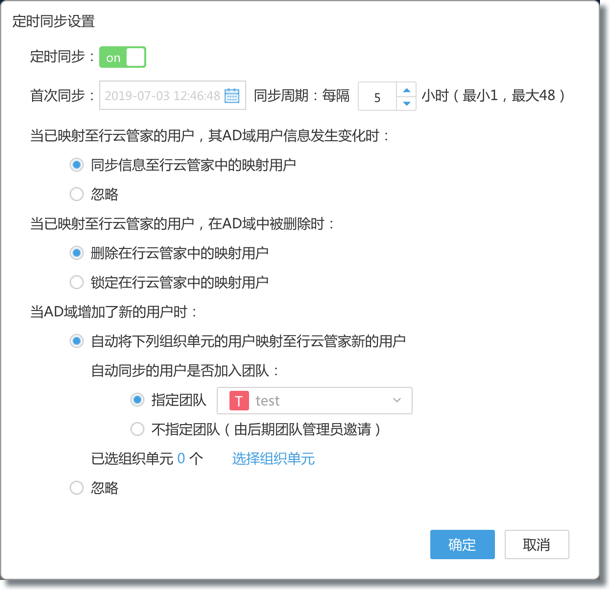This screenshot has height=590, width=610.
Task: Click the red T team icon
Action: tap(239, 401)
